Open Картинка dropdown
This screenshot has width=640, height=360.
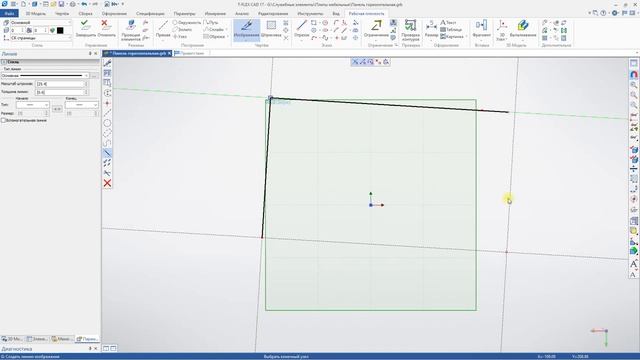(x=453, y=37)
